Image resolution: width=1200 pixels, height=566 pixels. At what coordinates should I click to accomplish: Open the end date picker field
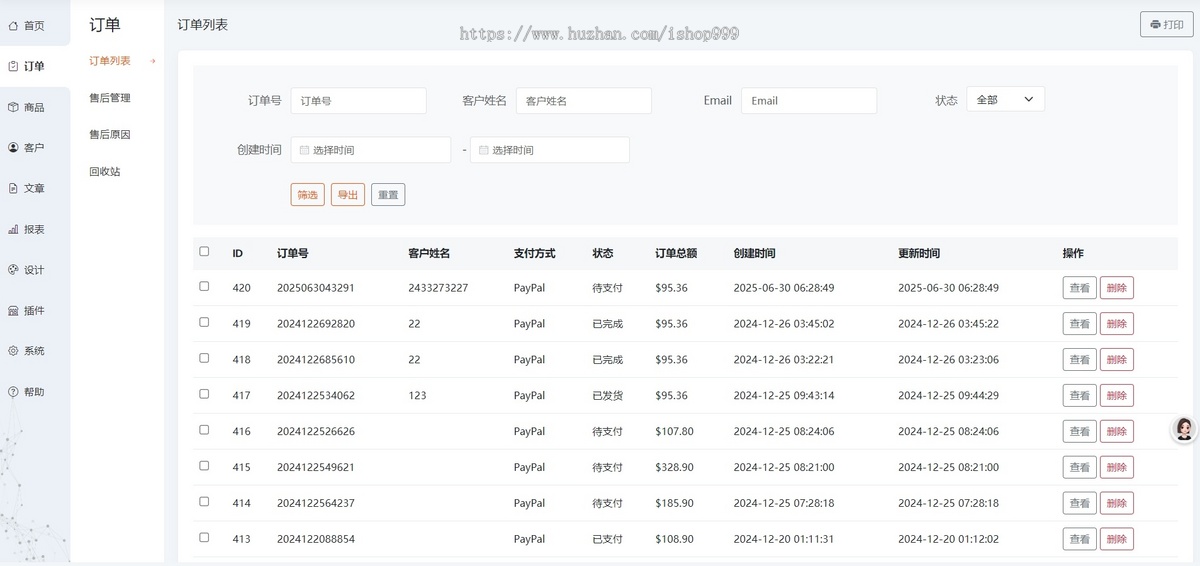[x=550, y=150]
